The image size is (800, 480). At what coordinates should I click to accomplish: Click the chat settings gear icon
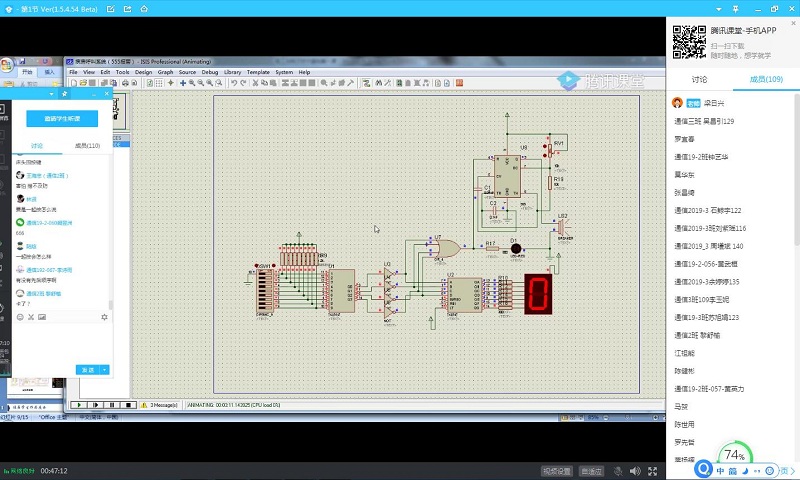(104, 317)
